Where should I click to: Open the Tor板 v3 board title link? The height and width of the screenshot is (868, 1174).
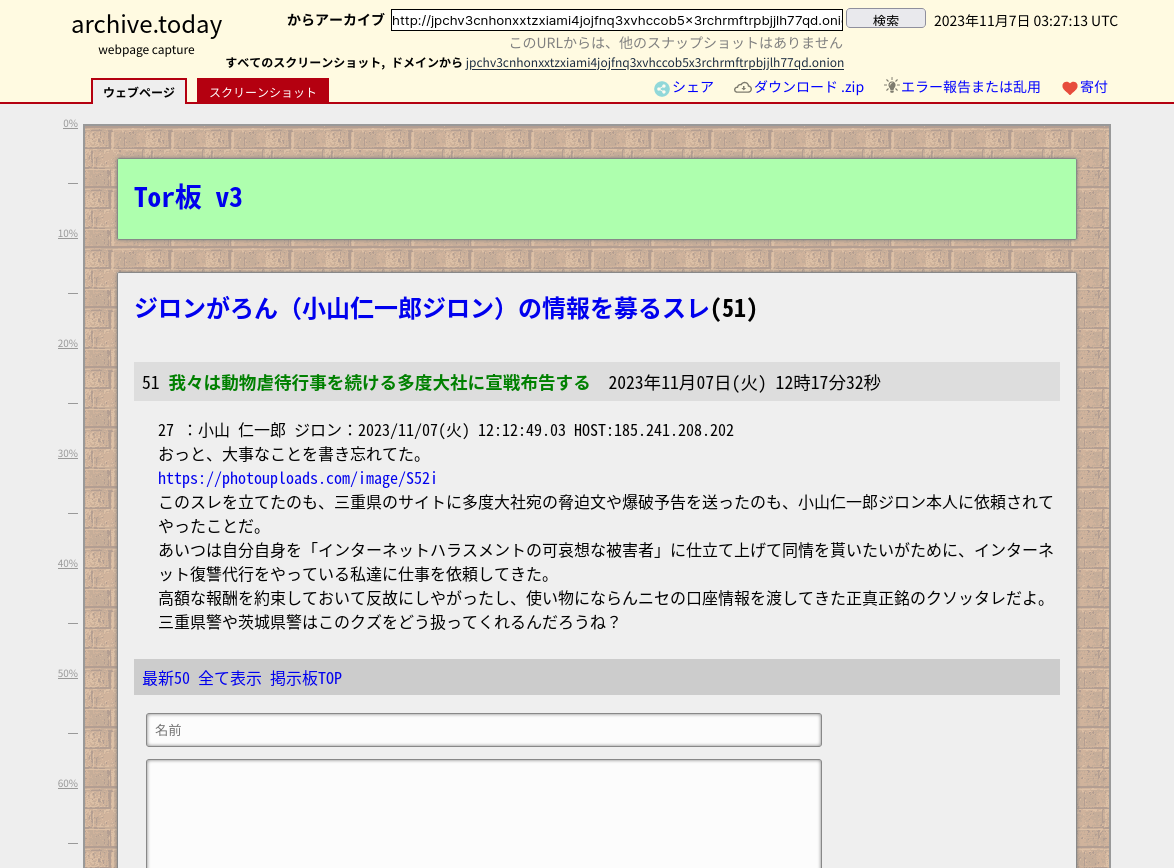(x=188, y=198)
